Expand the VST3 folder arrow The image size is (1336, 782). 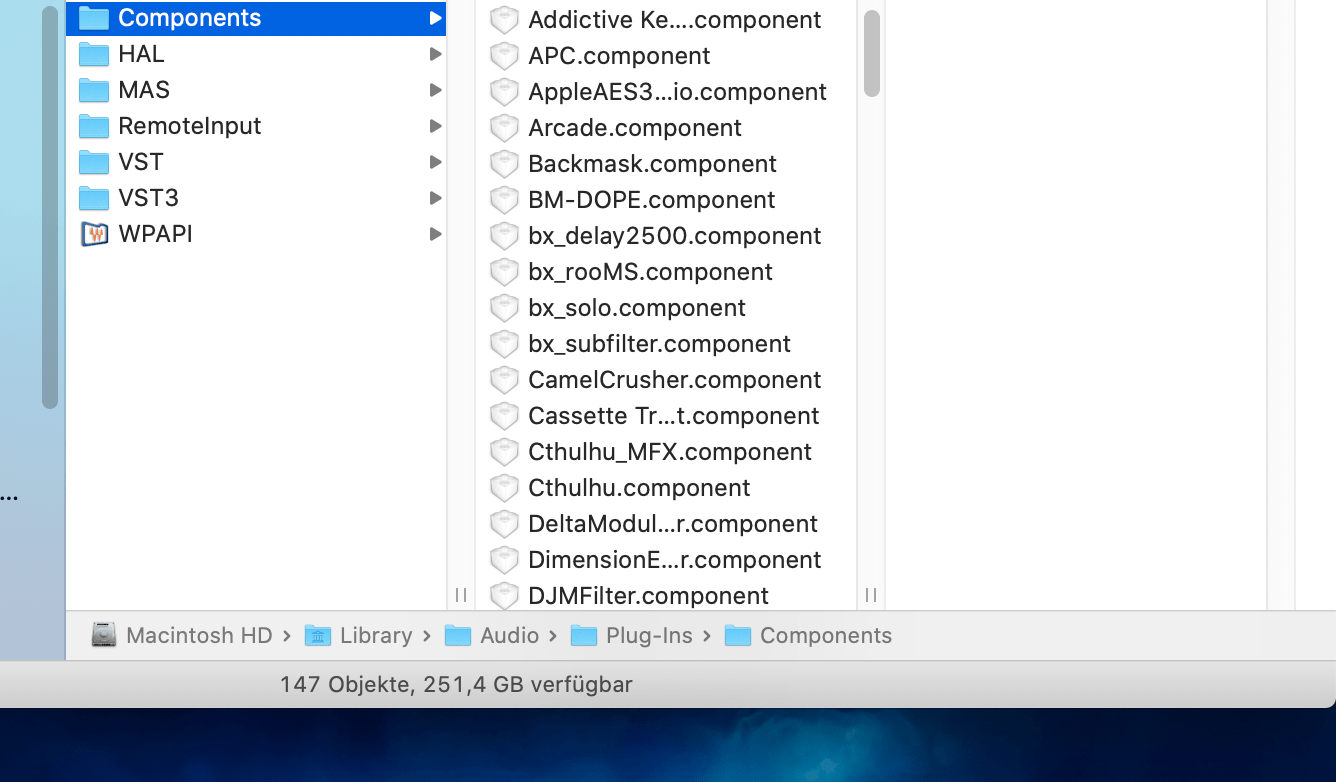[435, 198]
